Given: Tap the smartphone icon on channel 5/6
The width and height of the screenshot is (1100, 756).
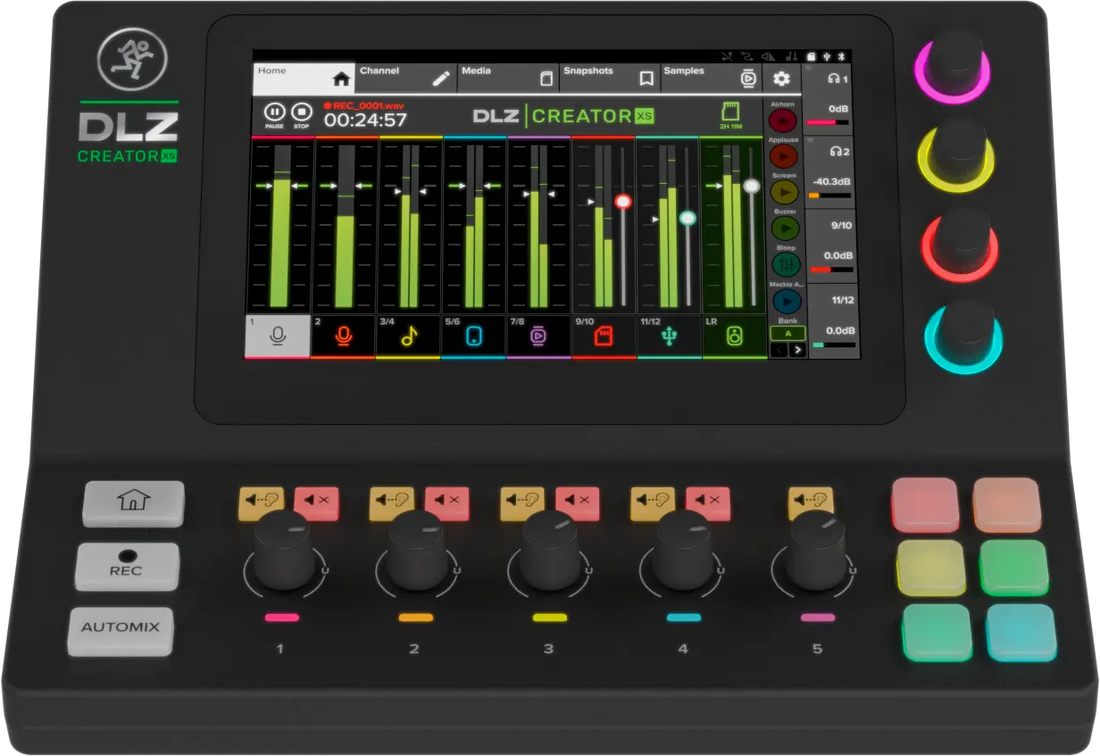Looking at the screenshot, I should [475, 335].
